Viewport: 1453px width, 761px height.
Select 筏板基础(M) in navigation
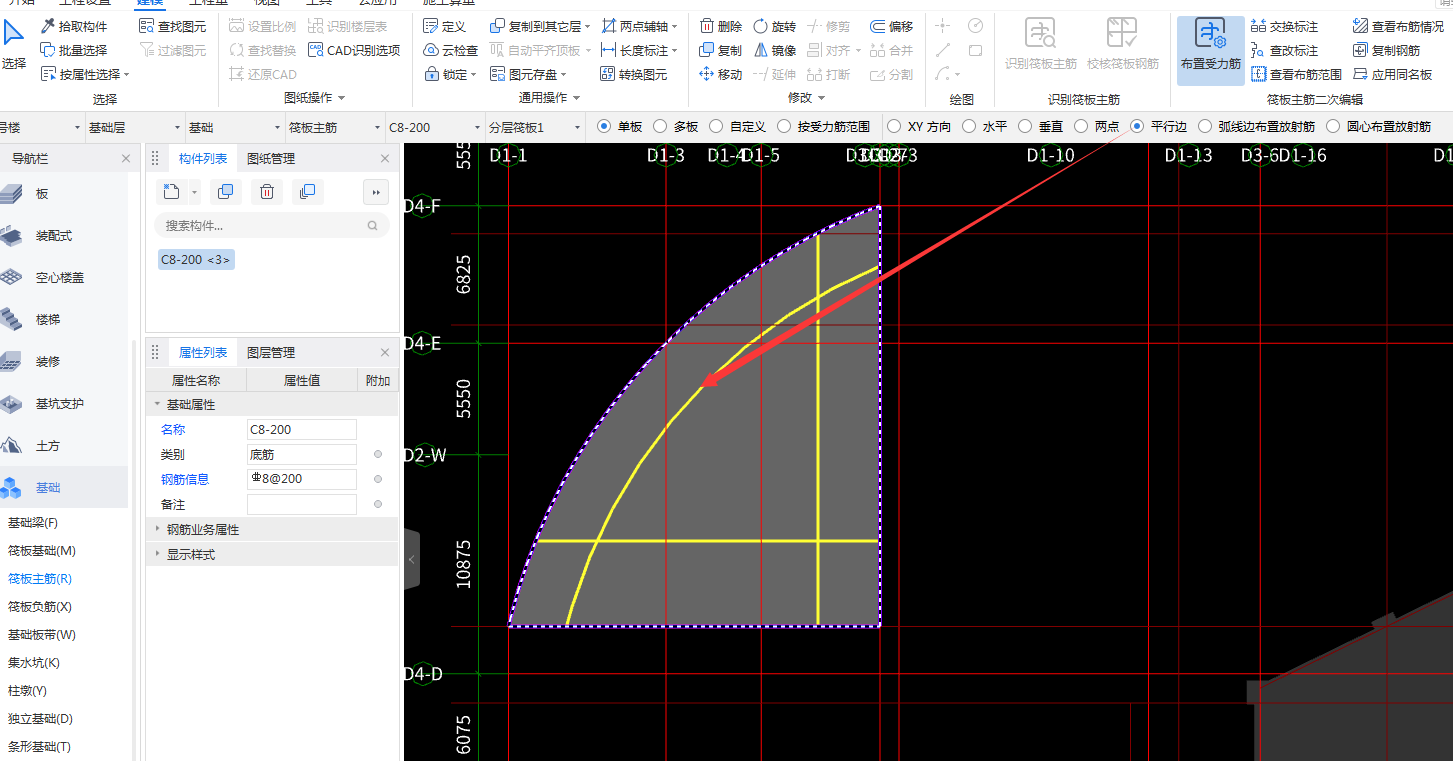(x=42, y=551)
